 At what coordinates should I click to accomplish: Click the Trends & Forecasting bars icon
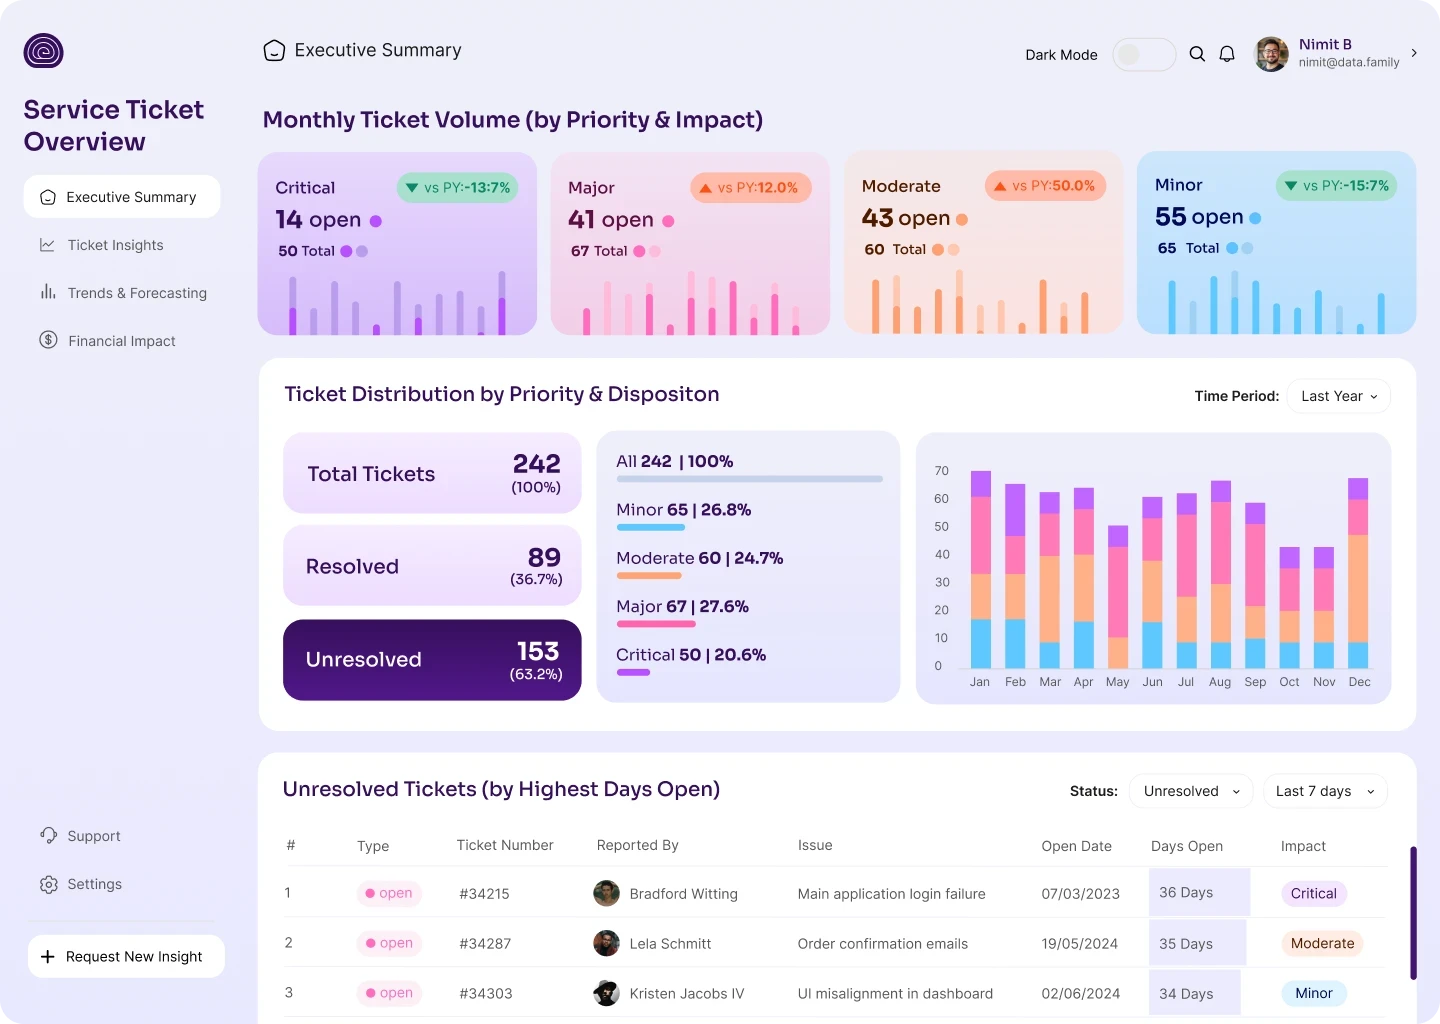tap(47, 292)
